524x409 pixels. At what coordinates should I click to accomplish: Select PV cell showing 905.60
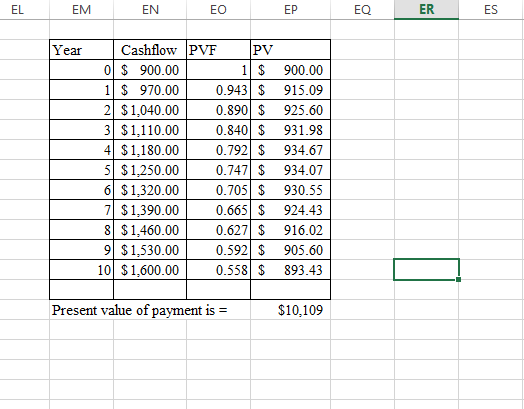coord(290,250)
